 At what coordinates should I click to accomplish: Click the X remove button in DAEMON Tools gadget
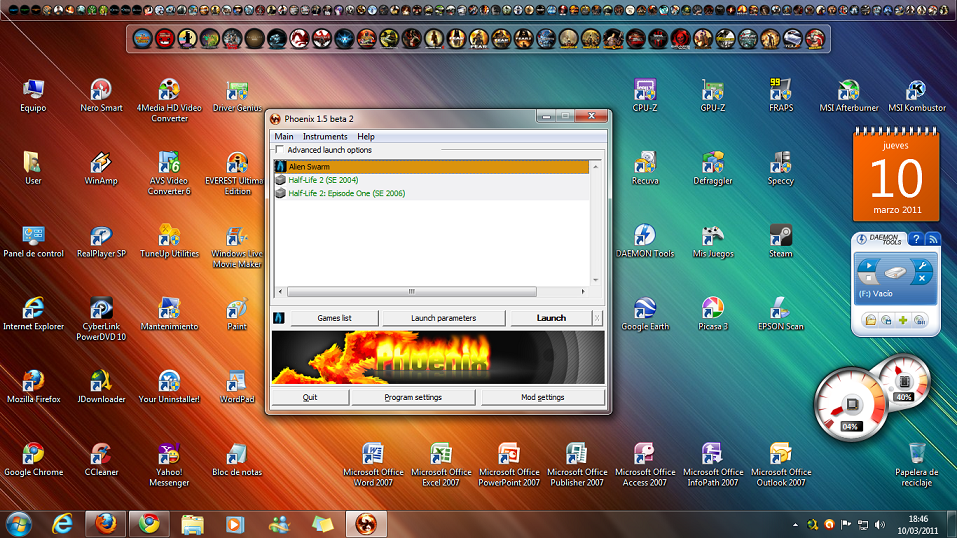(922, 278)
